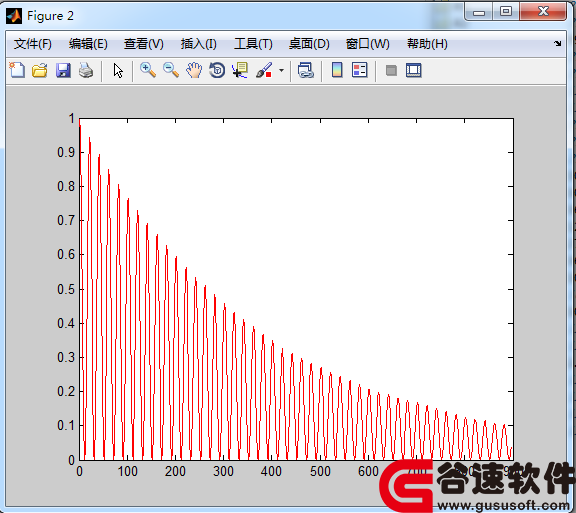
Task: Click the x-axis label 500
Action: point(320,471)
